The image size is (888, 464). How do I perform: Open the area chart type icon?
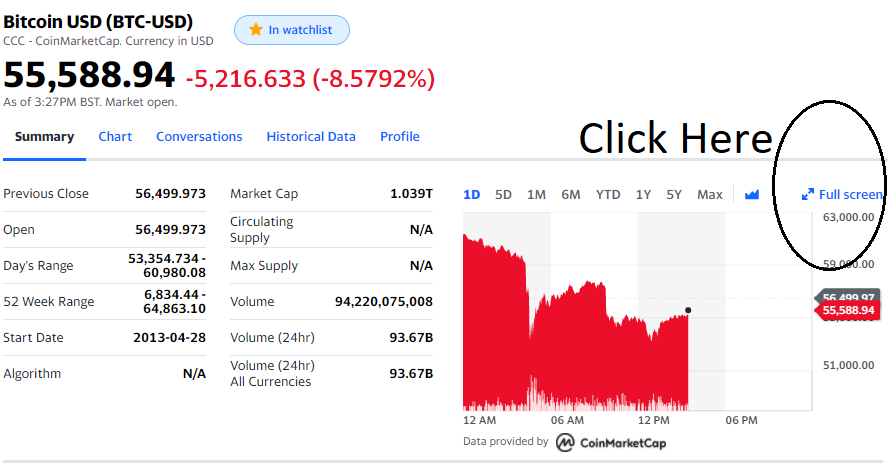pos(752,194)
